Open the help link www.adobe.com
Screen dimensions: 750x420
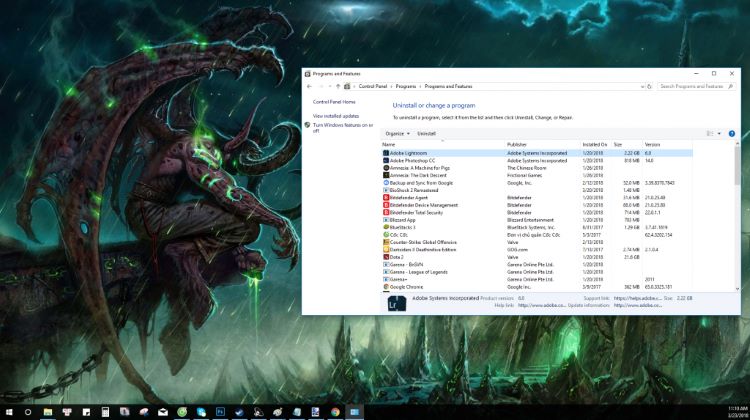coord(541,305)
